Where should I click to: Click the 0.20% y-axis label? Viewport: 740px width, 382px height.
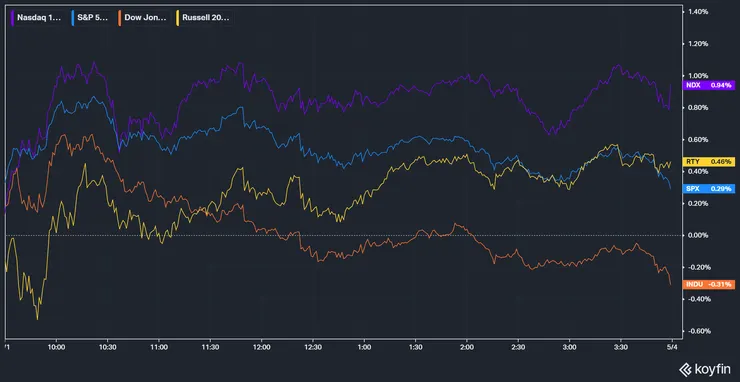point(698,204)
